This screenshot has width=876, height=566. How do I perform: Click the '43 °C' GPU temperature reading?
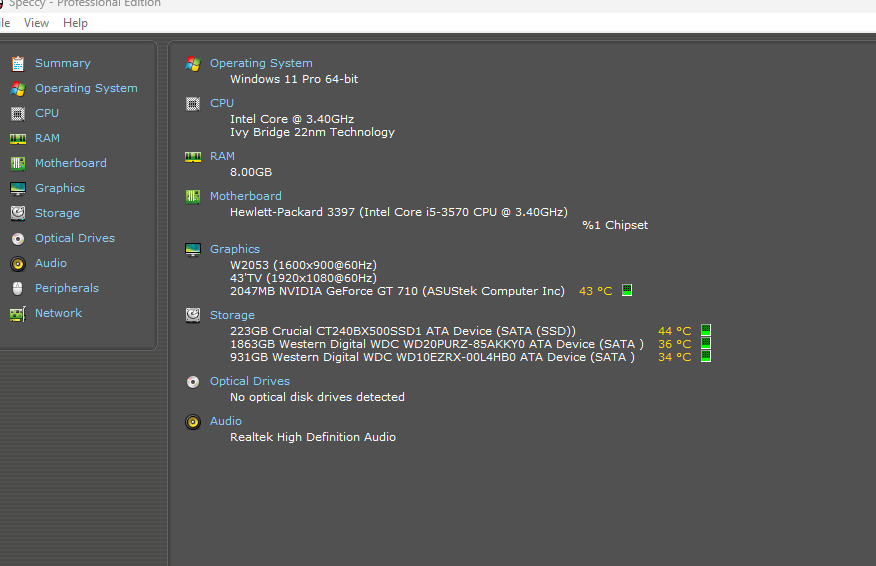(596, 291)
